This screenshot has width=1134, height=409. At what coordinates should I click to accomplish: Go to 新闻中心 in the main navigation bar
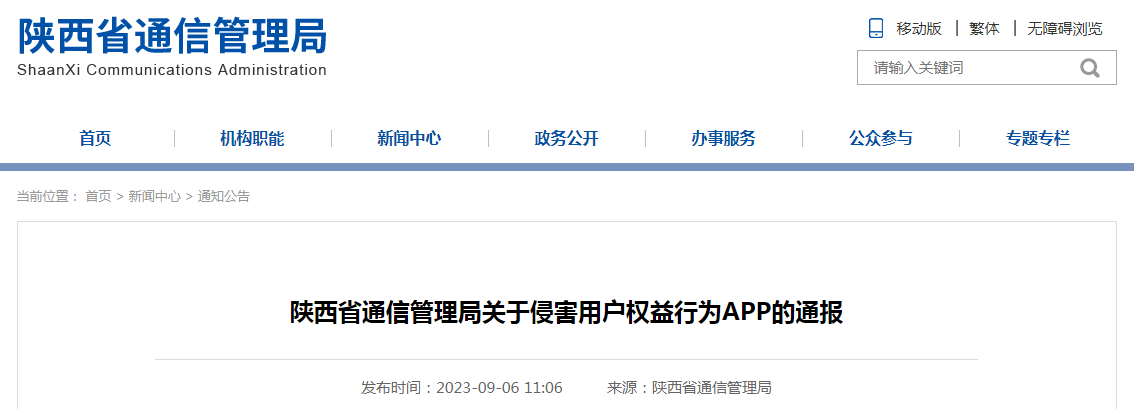tap(409, 139)
